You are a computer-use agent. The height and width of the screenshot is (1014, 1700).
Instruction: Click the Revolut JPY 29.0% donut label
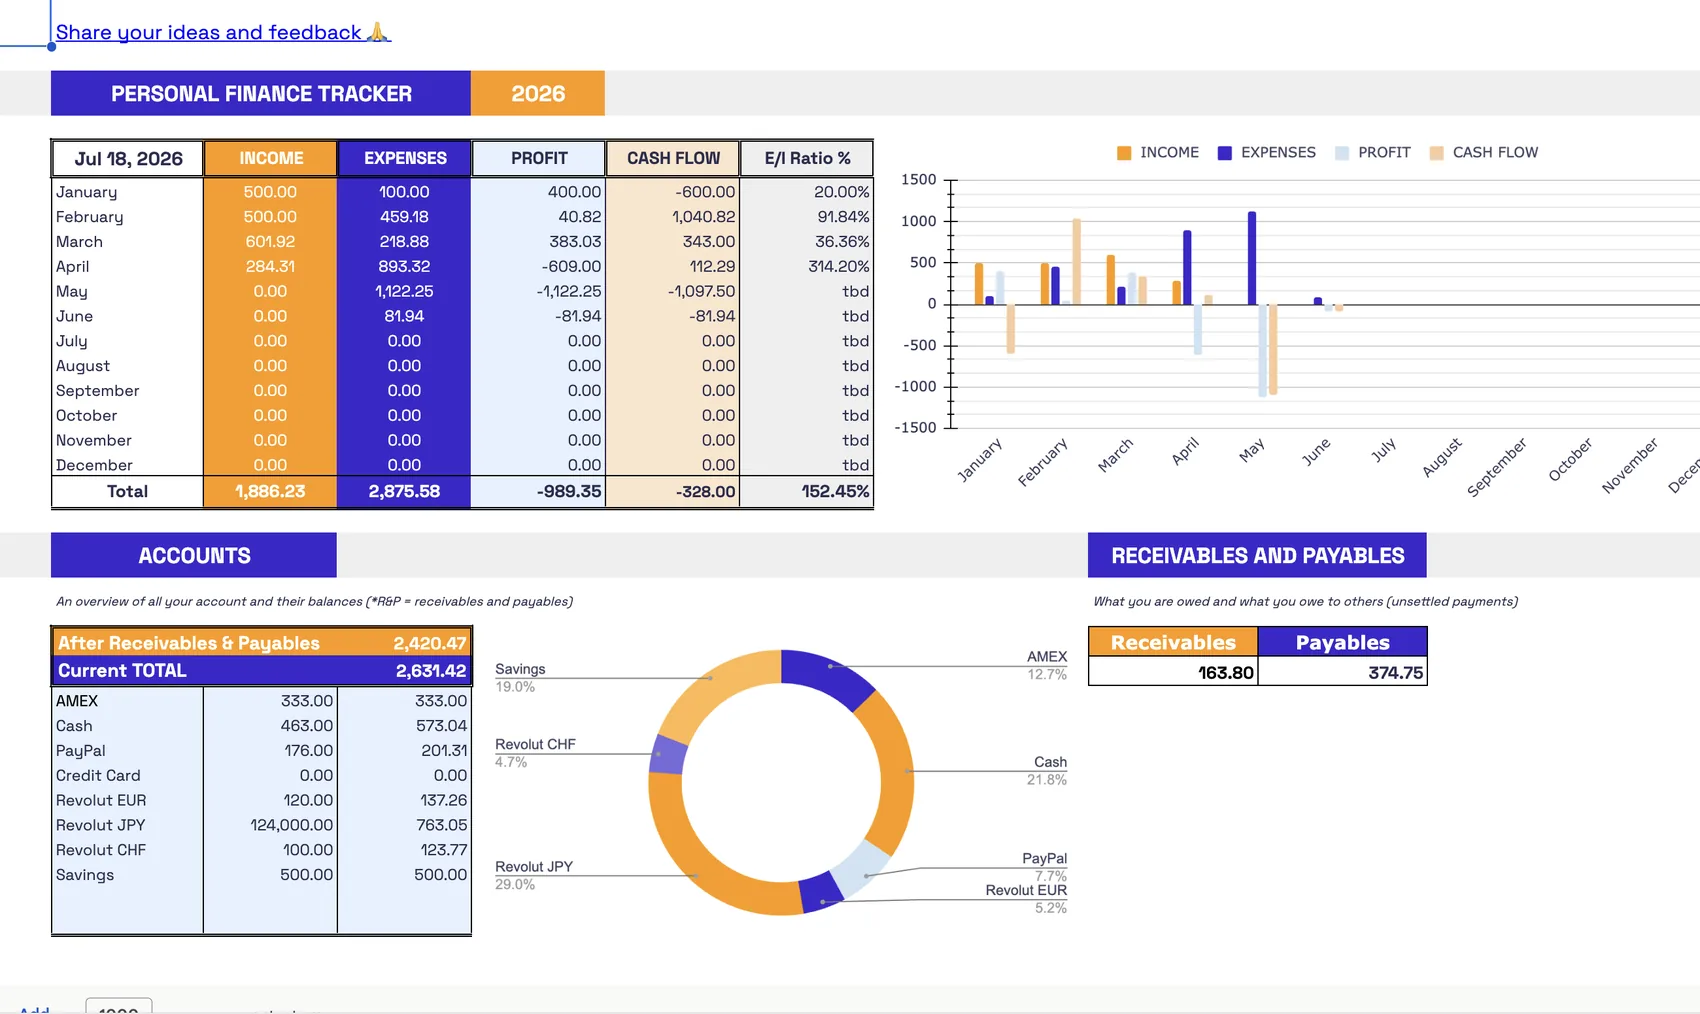(534, 875)
